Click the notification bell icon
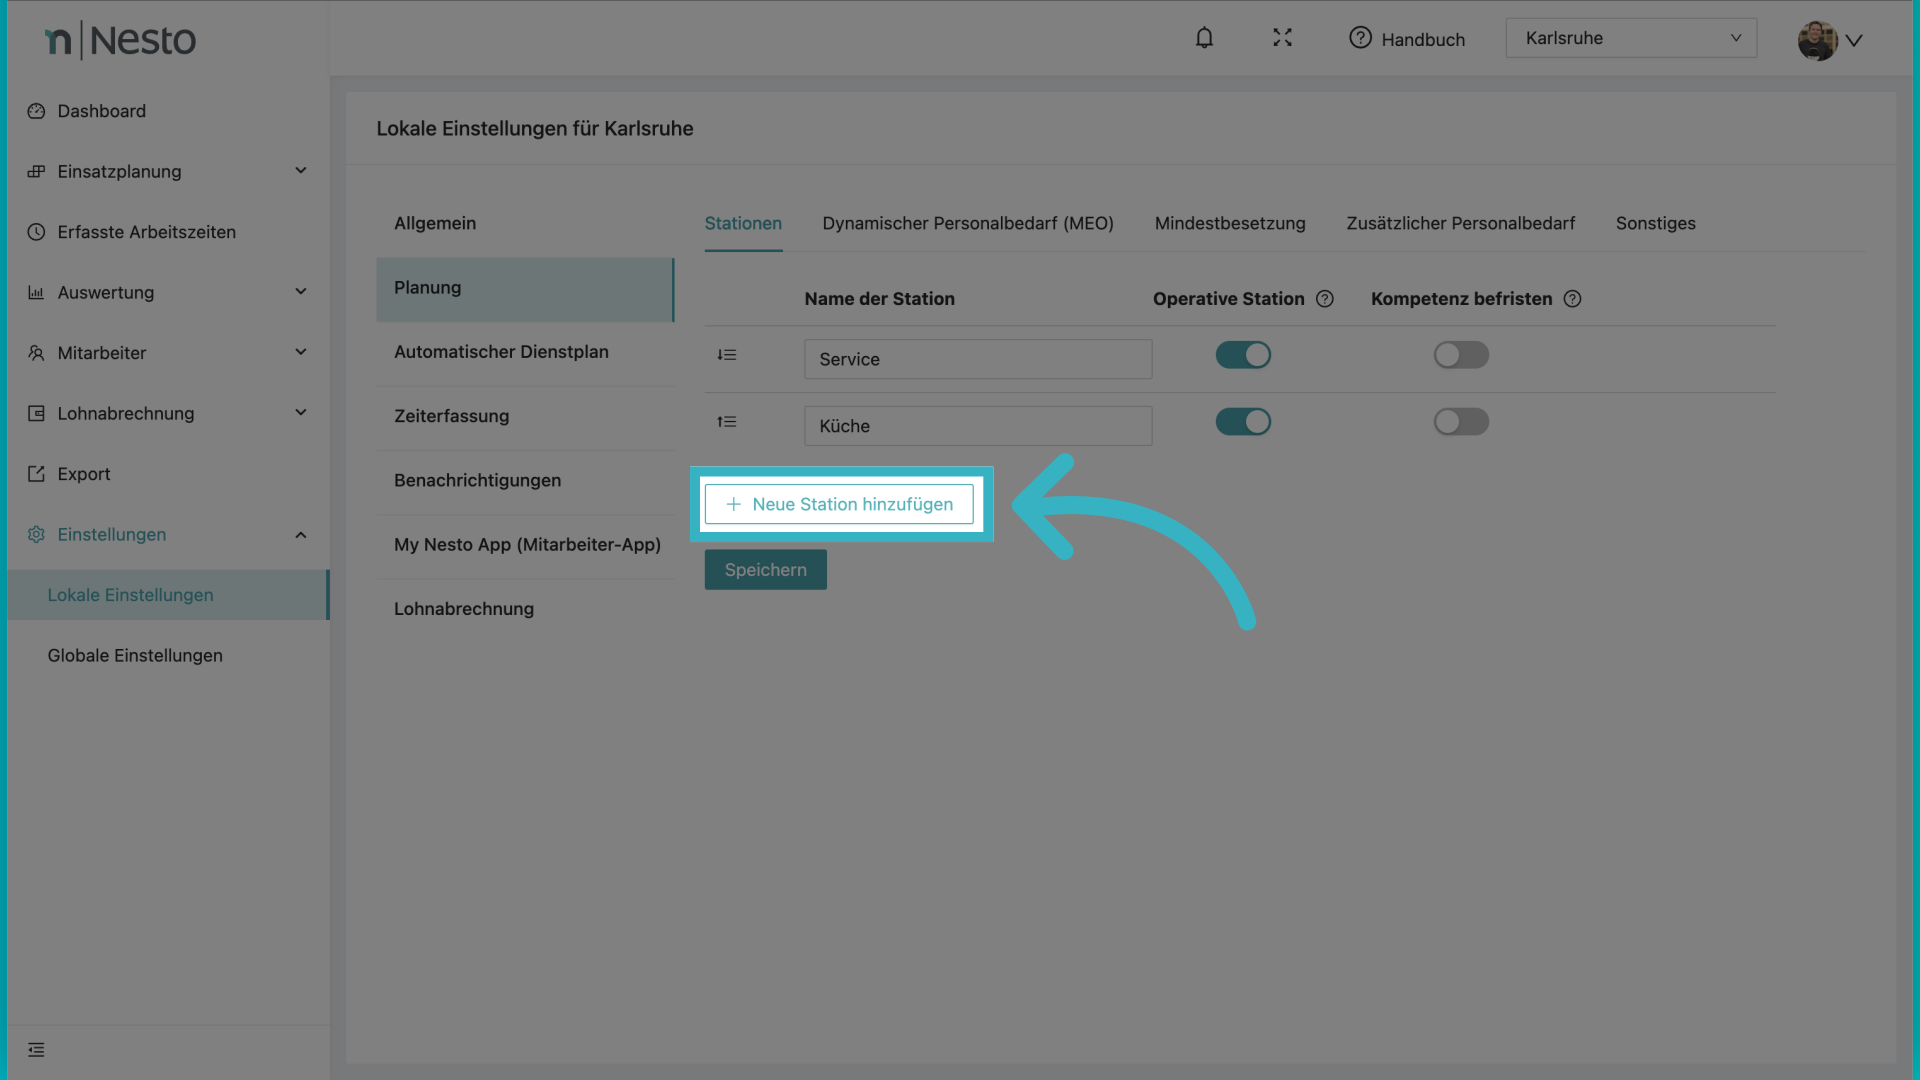This screenshot has width=1920, height=1080. (x=1204, y=38)
